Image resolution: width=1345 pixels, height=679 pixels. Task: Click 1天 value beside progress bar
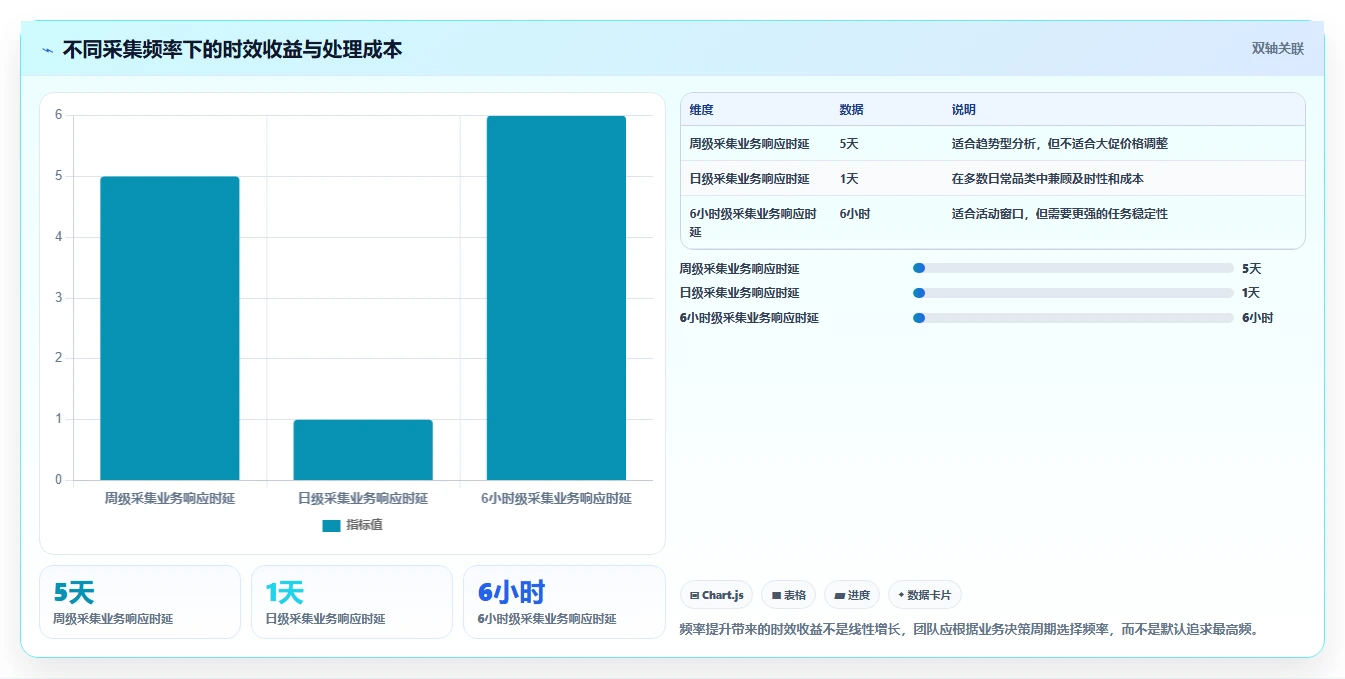pyautogui.click(x=1251, y=293)
